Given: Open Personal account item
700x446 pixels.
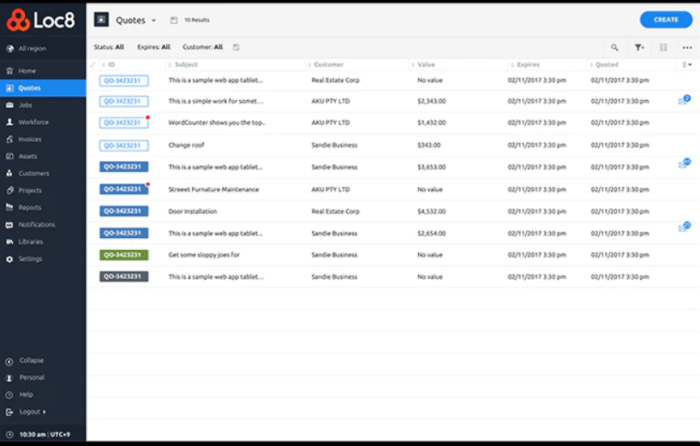Looking at the screenshot, I should (x=31, y=377).
